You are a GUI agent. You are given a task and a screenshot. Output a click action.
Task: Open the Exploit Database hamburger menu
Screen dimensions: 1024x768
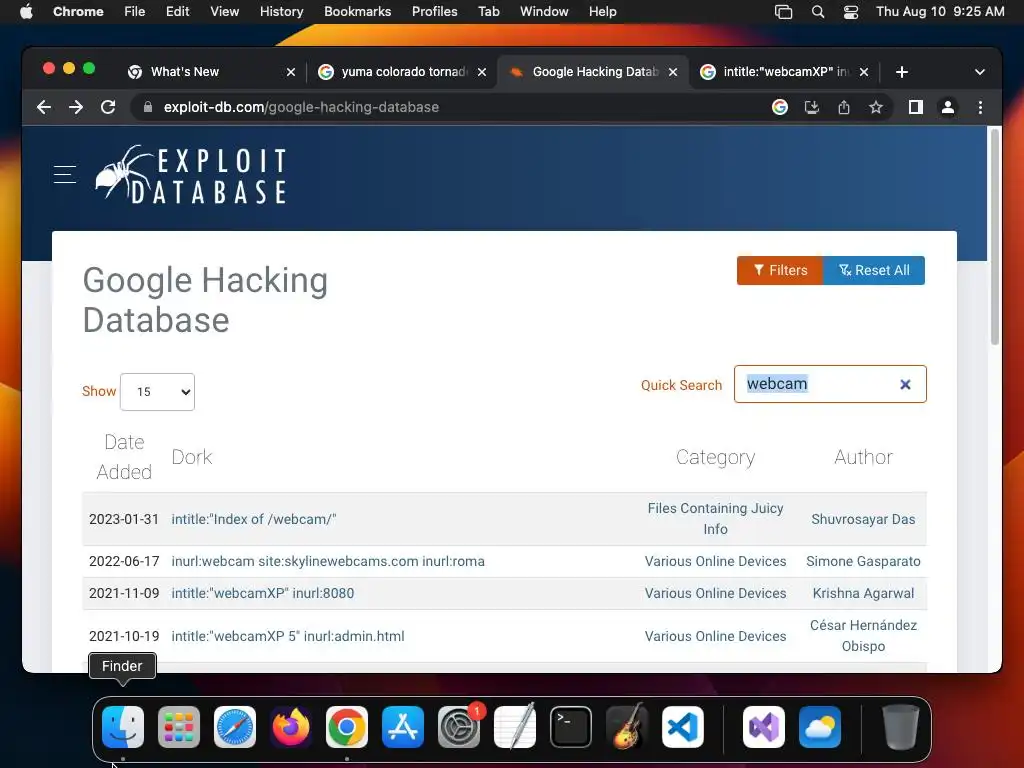(65, 174)
